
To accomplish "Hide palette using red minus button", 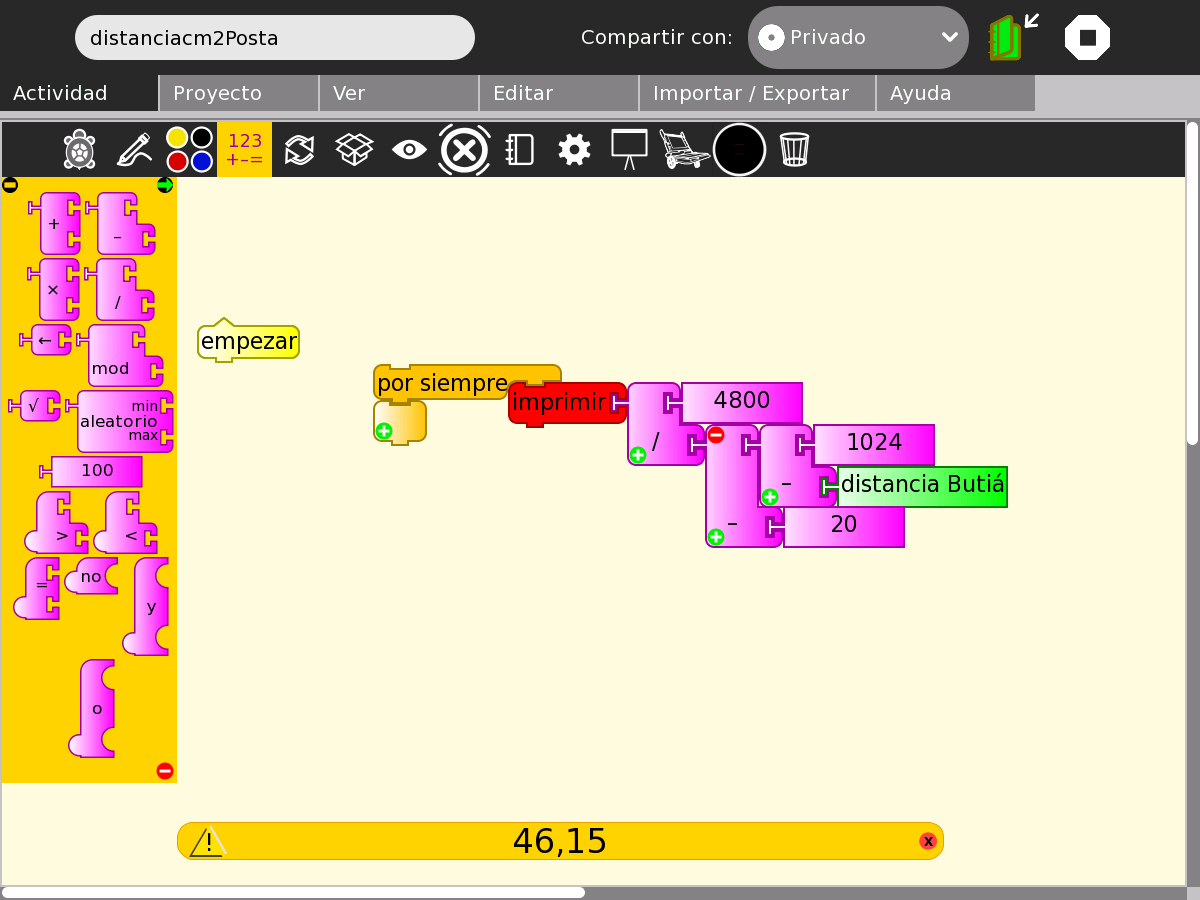I will (x=165, y=771).
